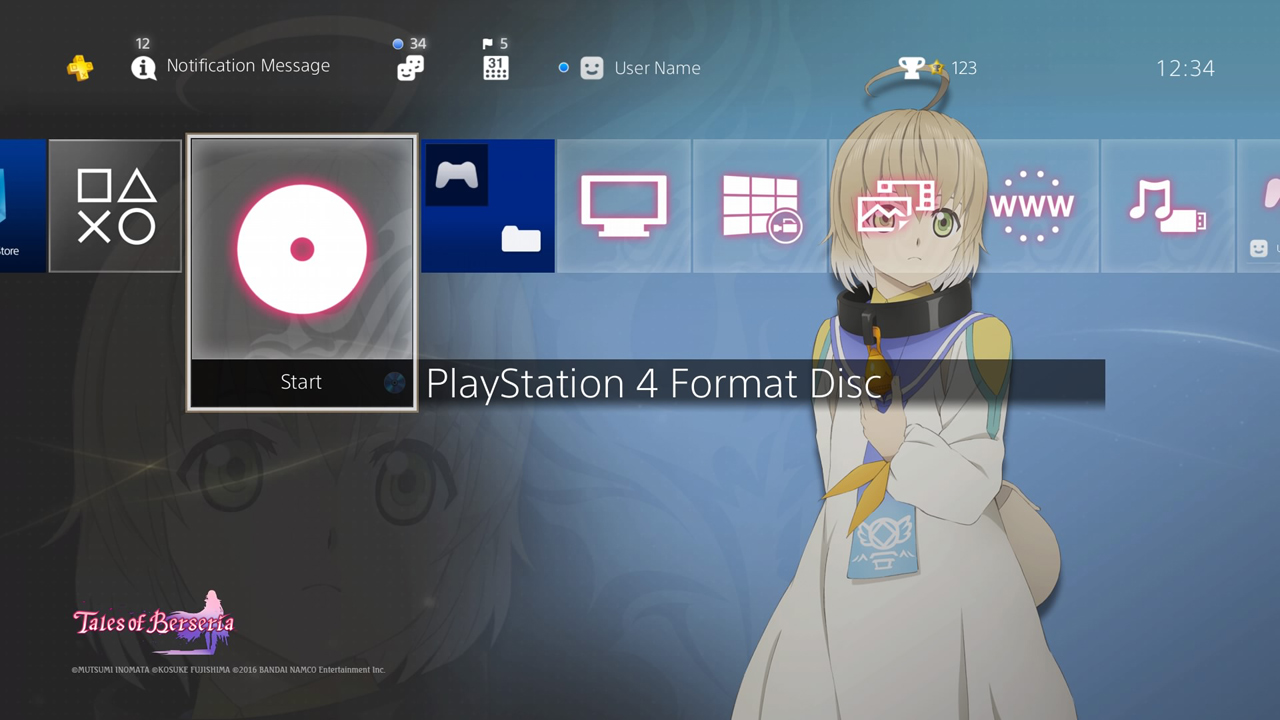
Task: Select the What's New symbols tile
Action: coord(115,206)
